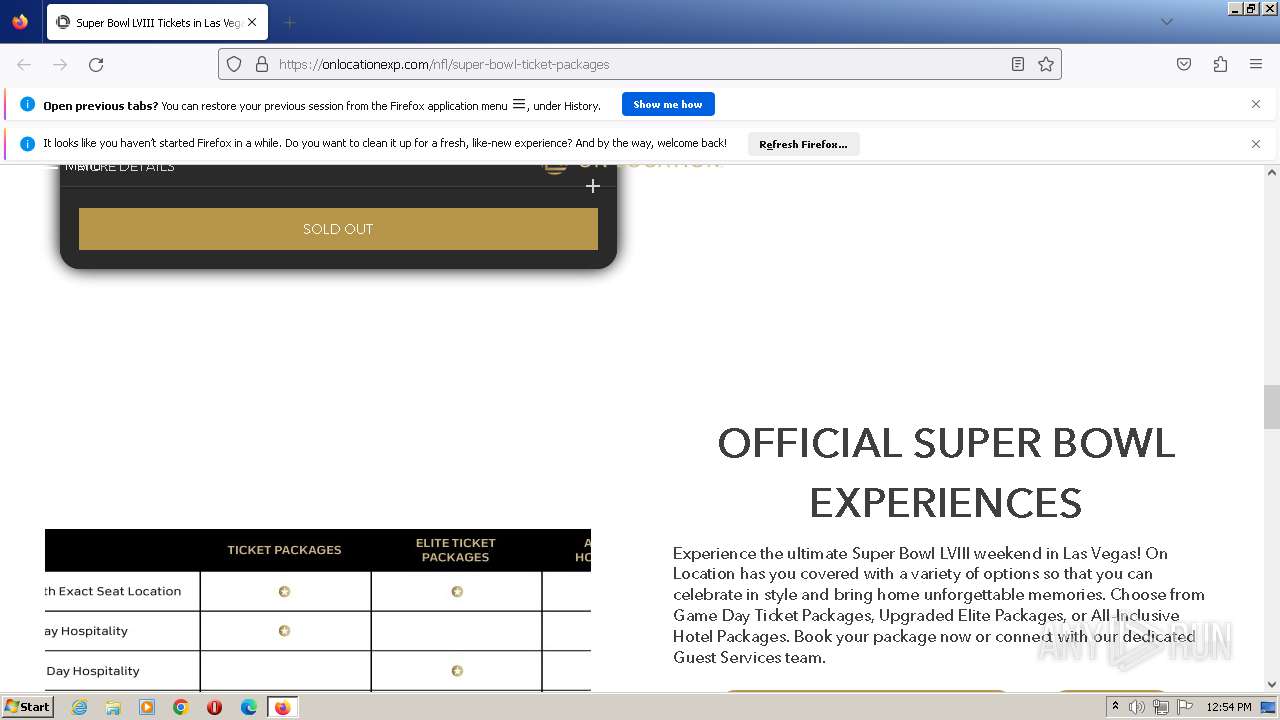Click star in Ticket Packages Exact Seat row
1280x720 pixels.
(284, 592)
